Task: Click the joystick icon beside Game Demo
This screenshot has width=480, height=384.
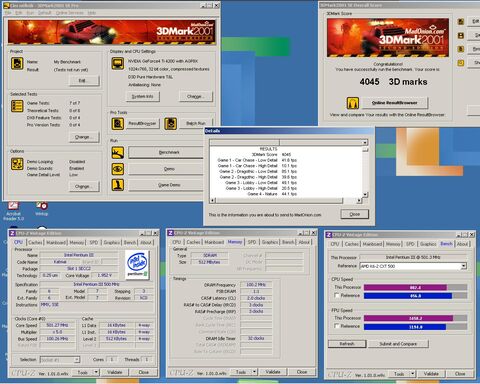Action: (118, 185)
